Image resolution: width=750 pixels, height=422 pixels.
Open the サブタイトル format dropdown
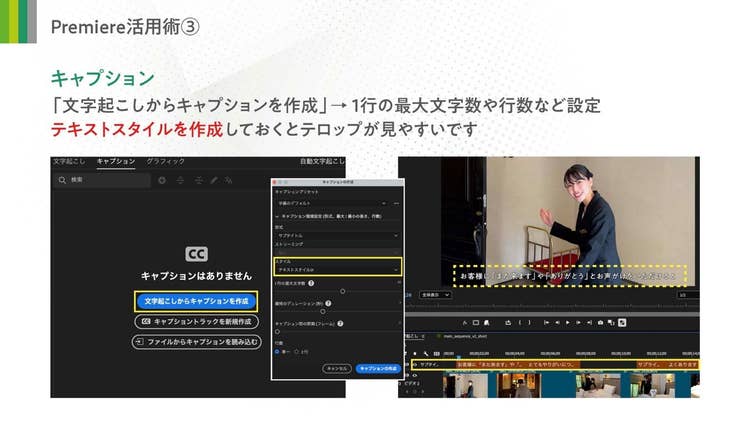pyautogui.click(x=337, y=236)
